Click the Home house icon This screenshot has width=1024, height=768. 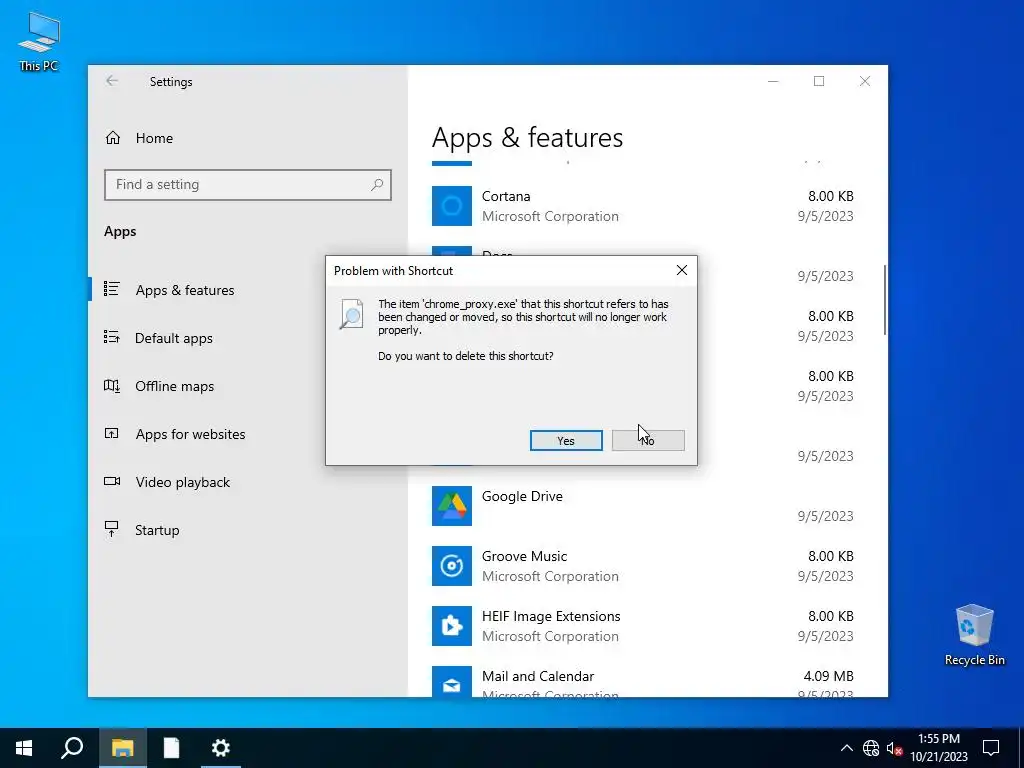[x=113, y=138]
